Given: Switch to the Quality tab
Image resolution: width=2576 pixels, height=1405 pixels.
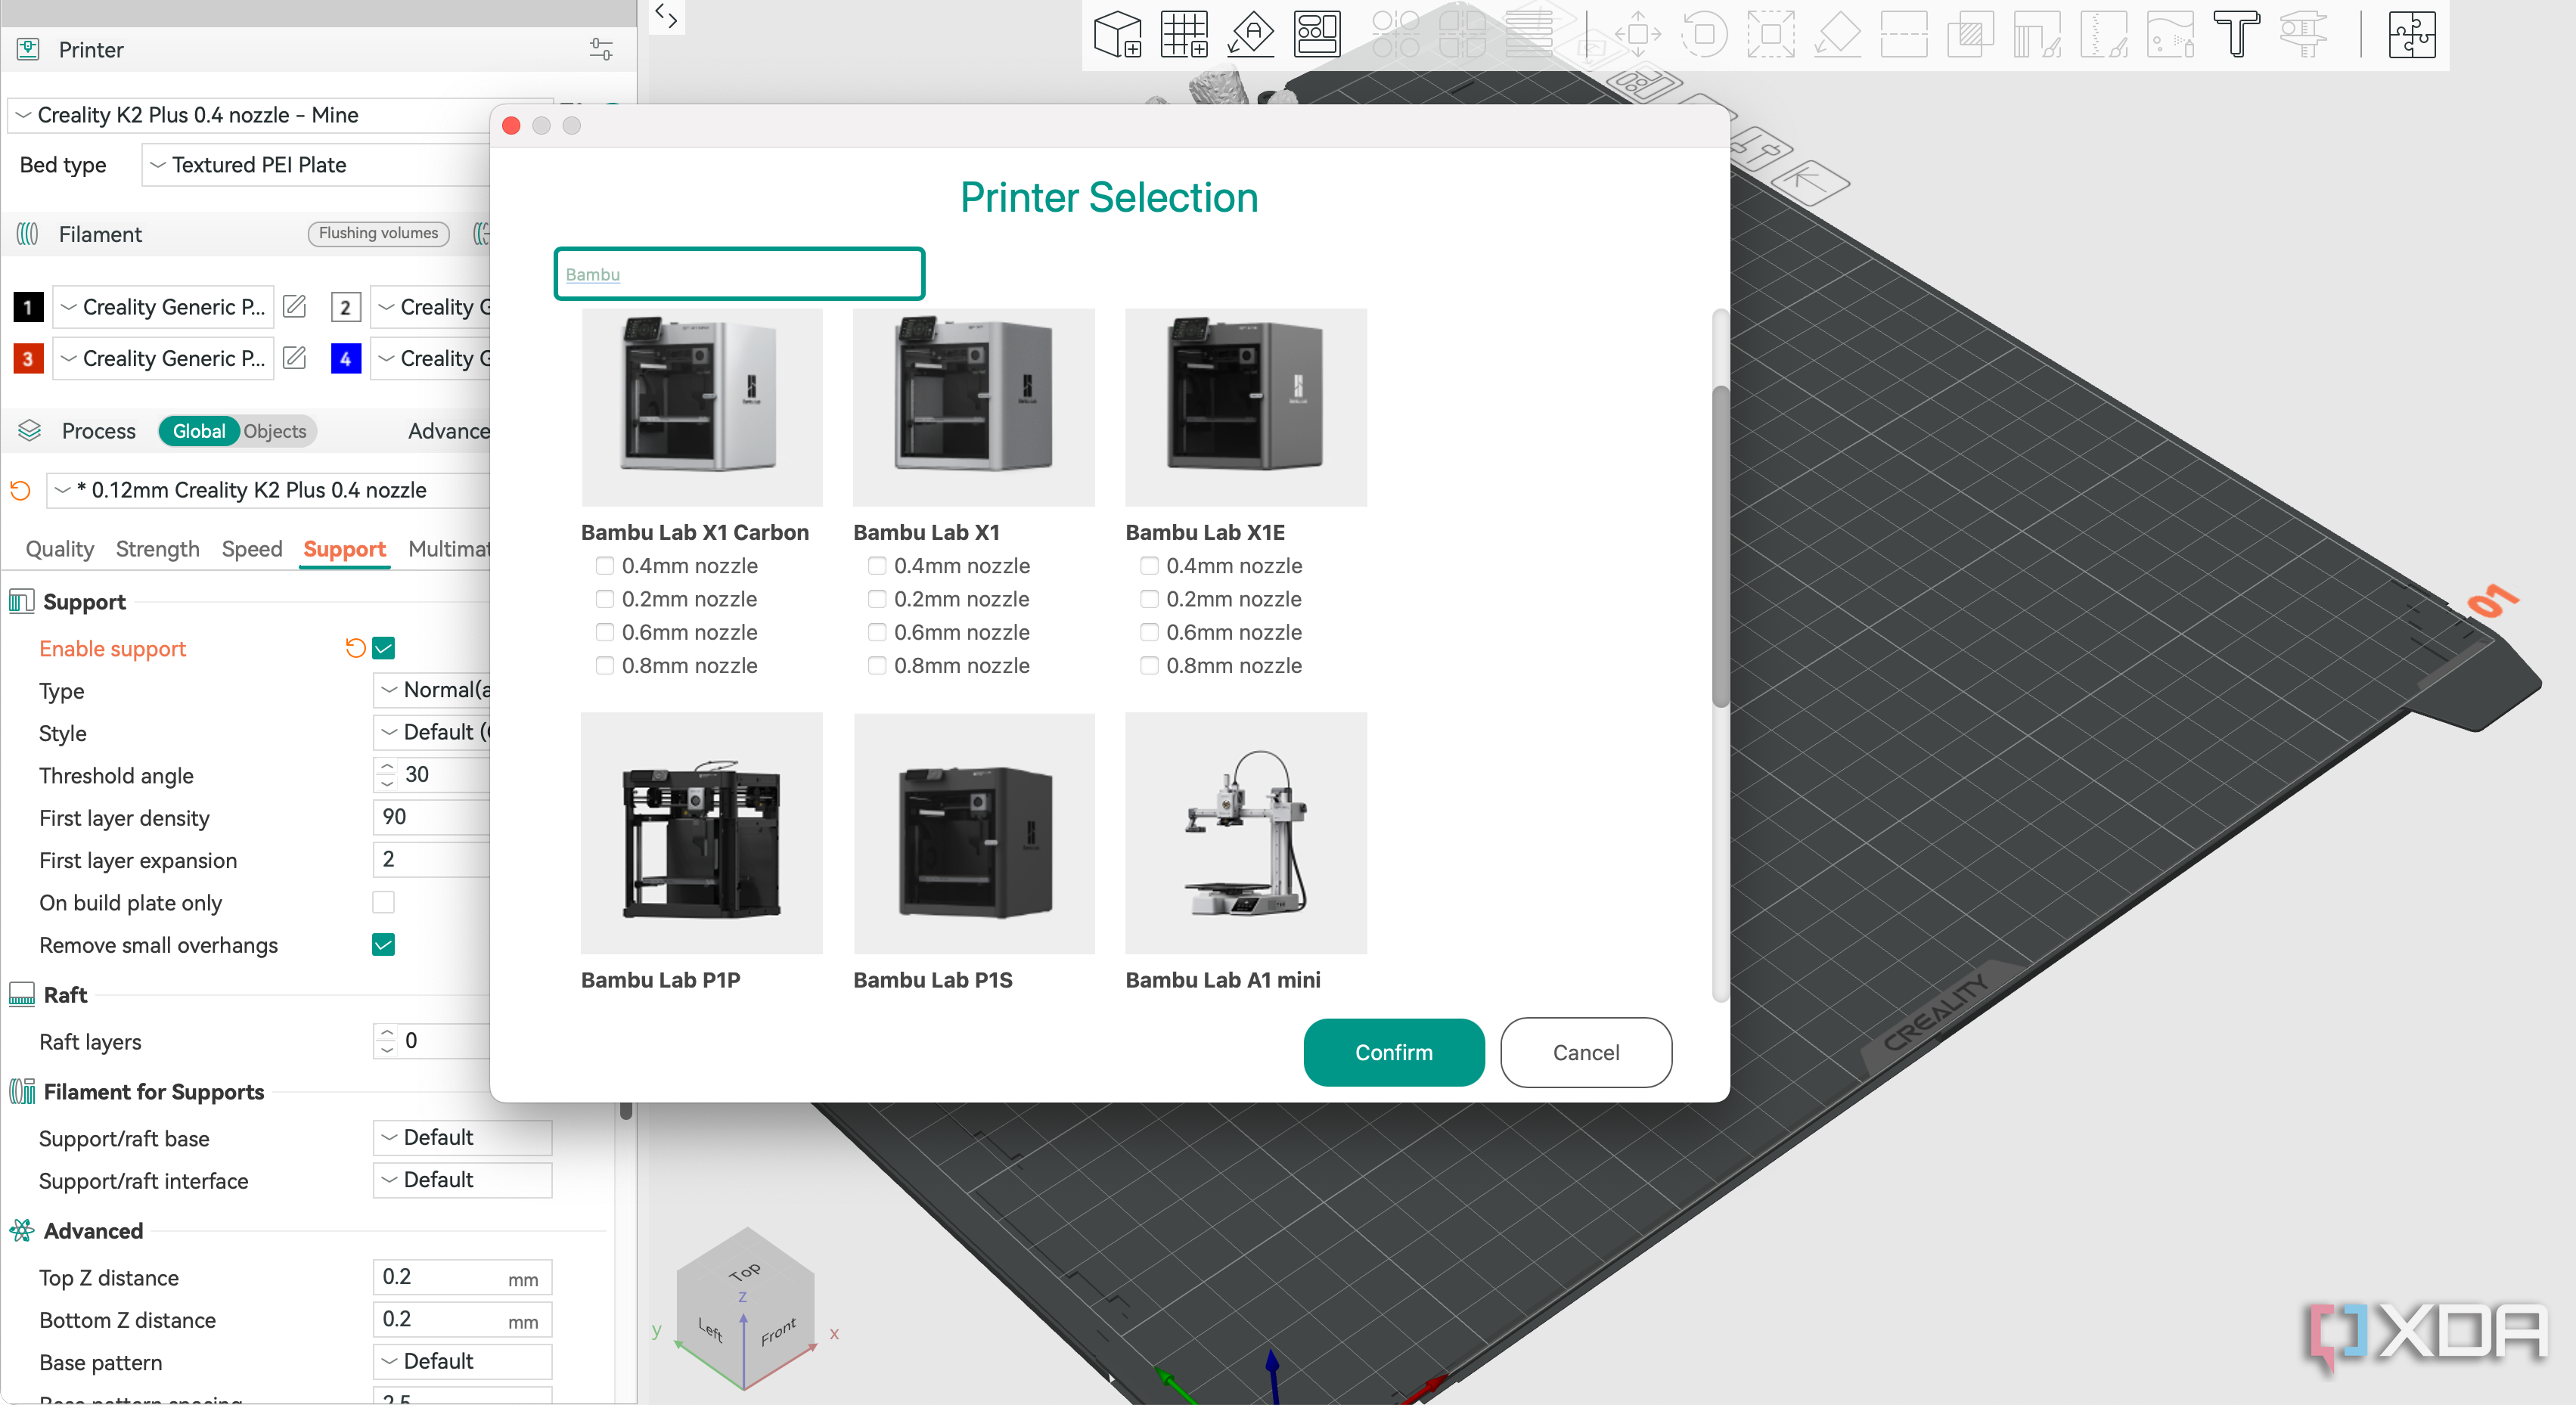Looking at the screenshot, I should tap(59, 549).
